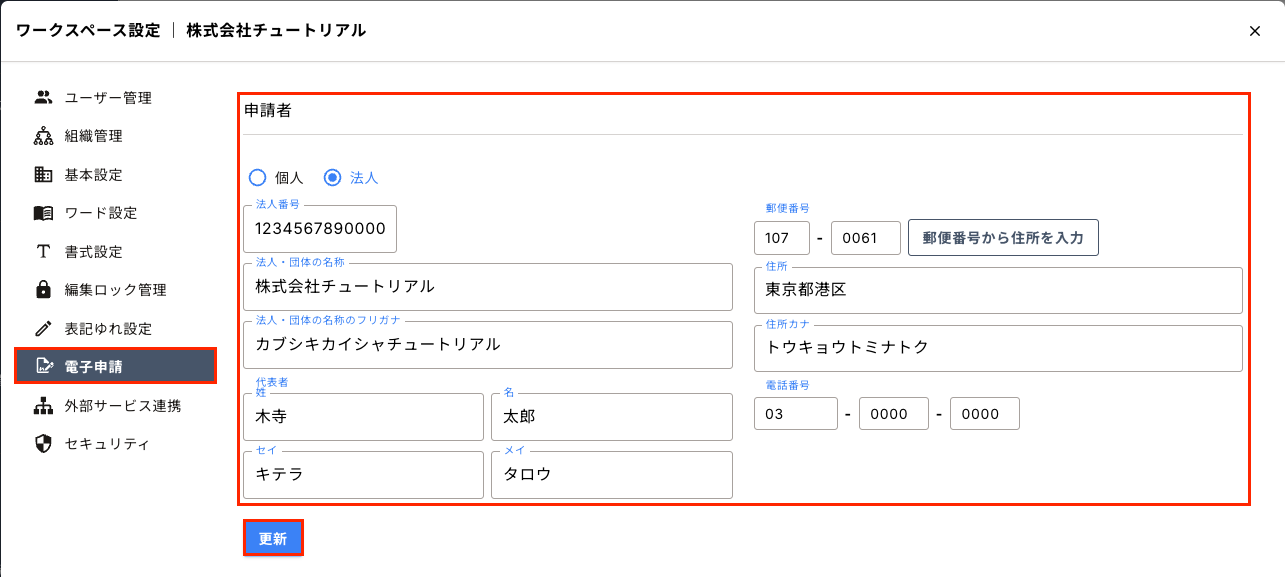Viewport: 1285px width, 577px height.
Task: Select the 個人 radio button
Action: coord(257,178)
